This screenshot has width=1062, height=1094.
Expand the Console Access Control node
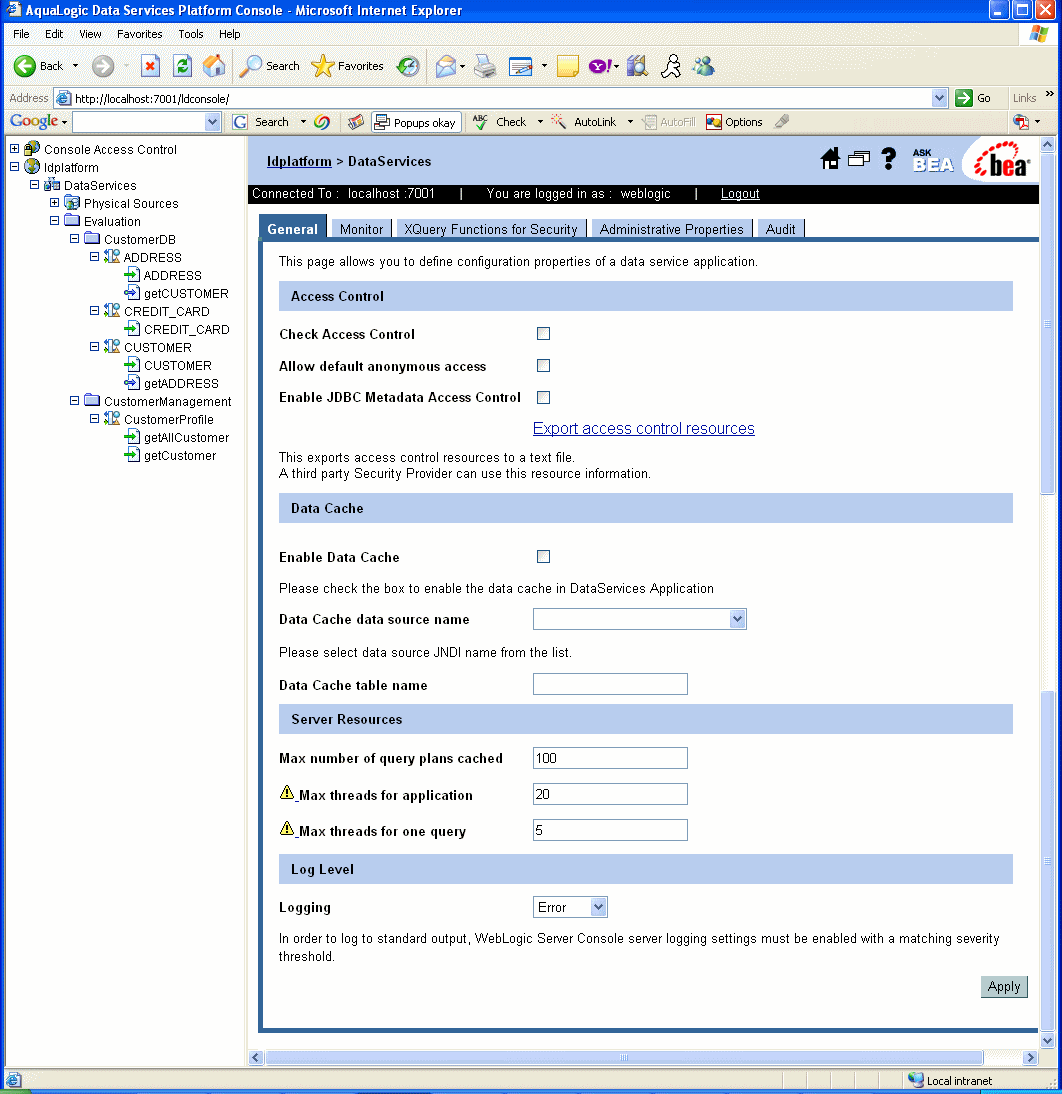14,149
